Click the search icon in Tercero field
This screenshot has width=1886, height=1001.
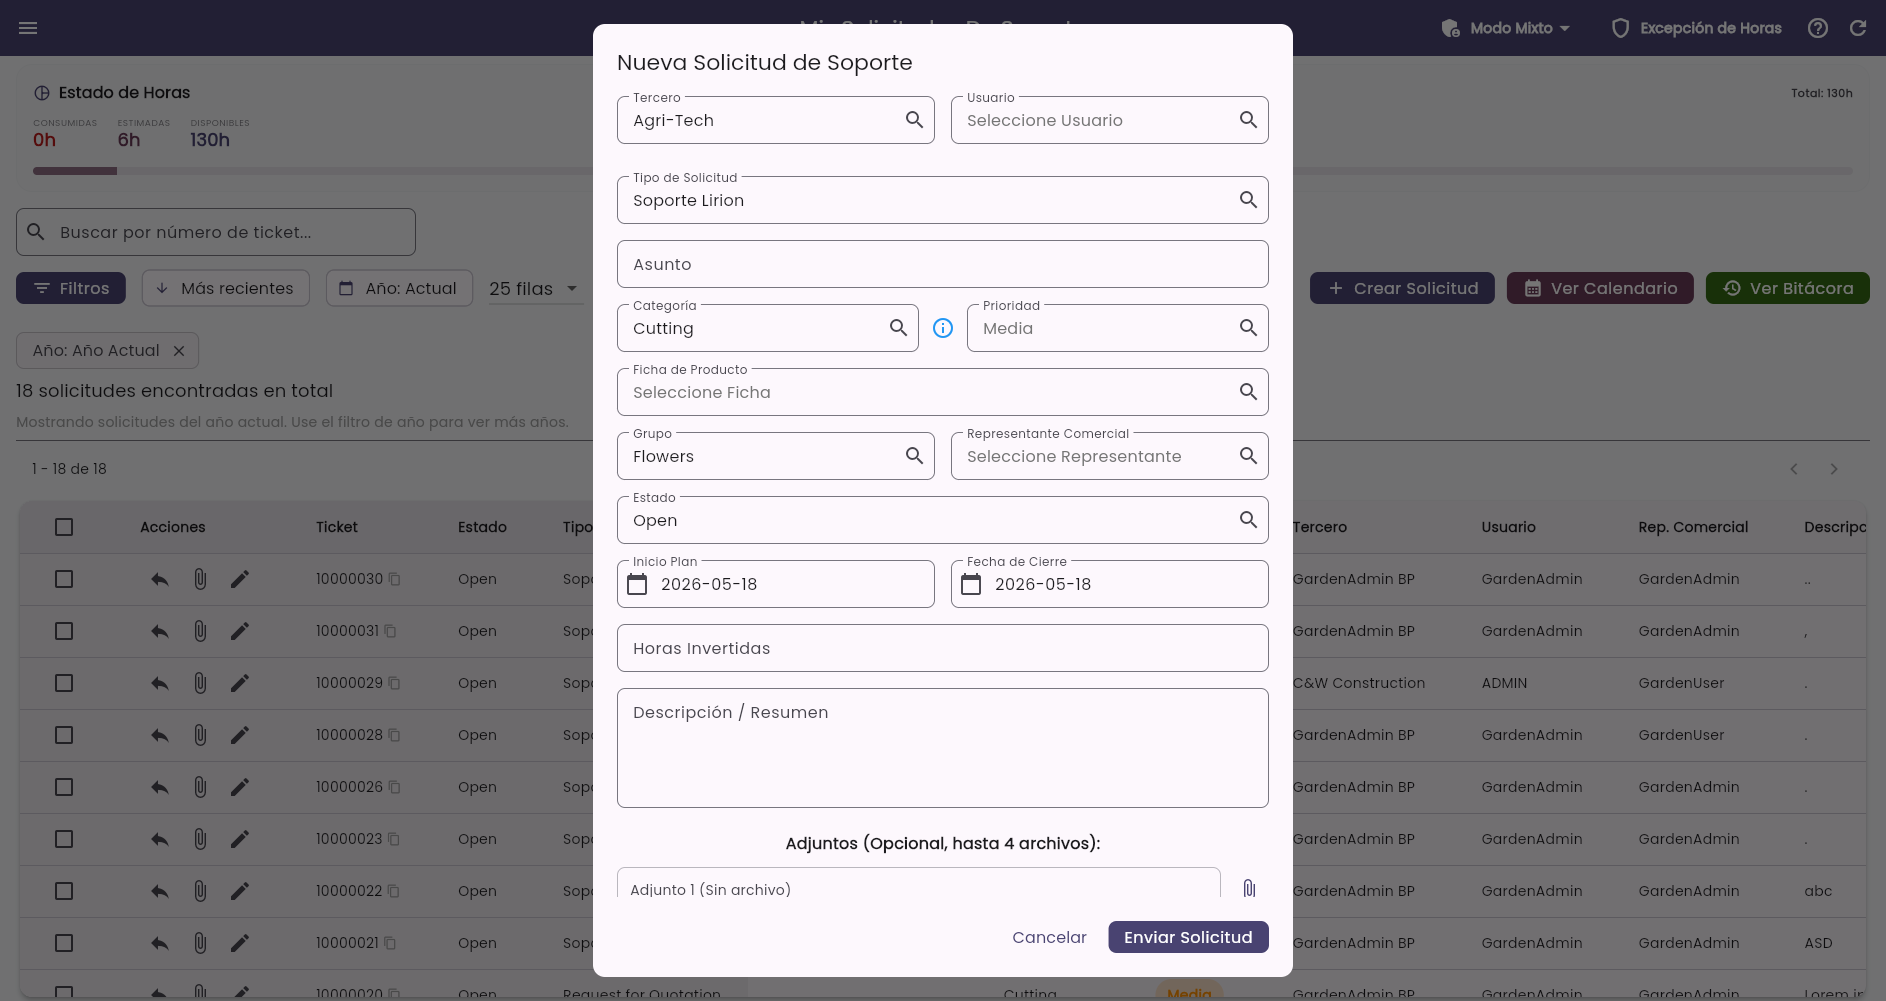point(914,120)
